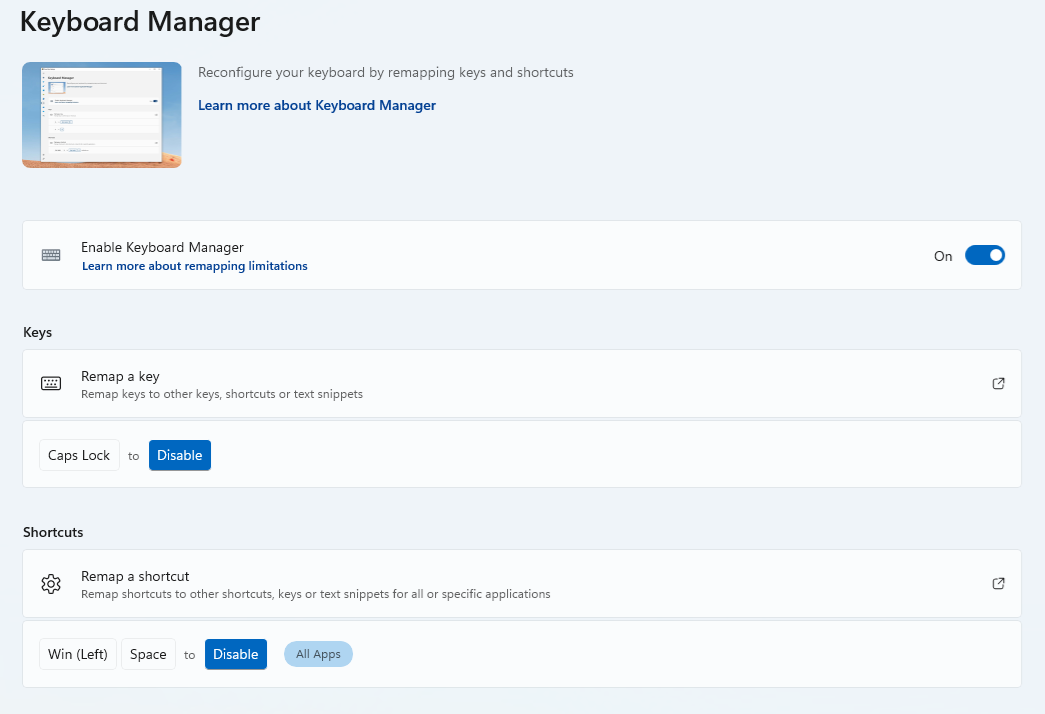This screenshot has height=714, width=1045.
Task: Click the Keyboard Manager page title
Action: [x=140, y=21]
